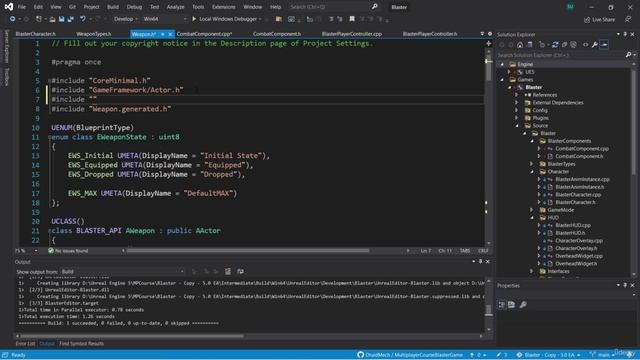The width and height of the screenshot is (640, 360).
Task: Switch to the Error List tab
Action: pos(25,344)
